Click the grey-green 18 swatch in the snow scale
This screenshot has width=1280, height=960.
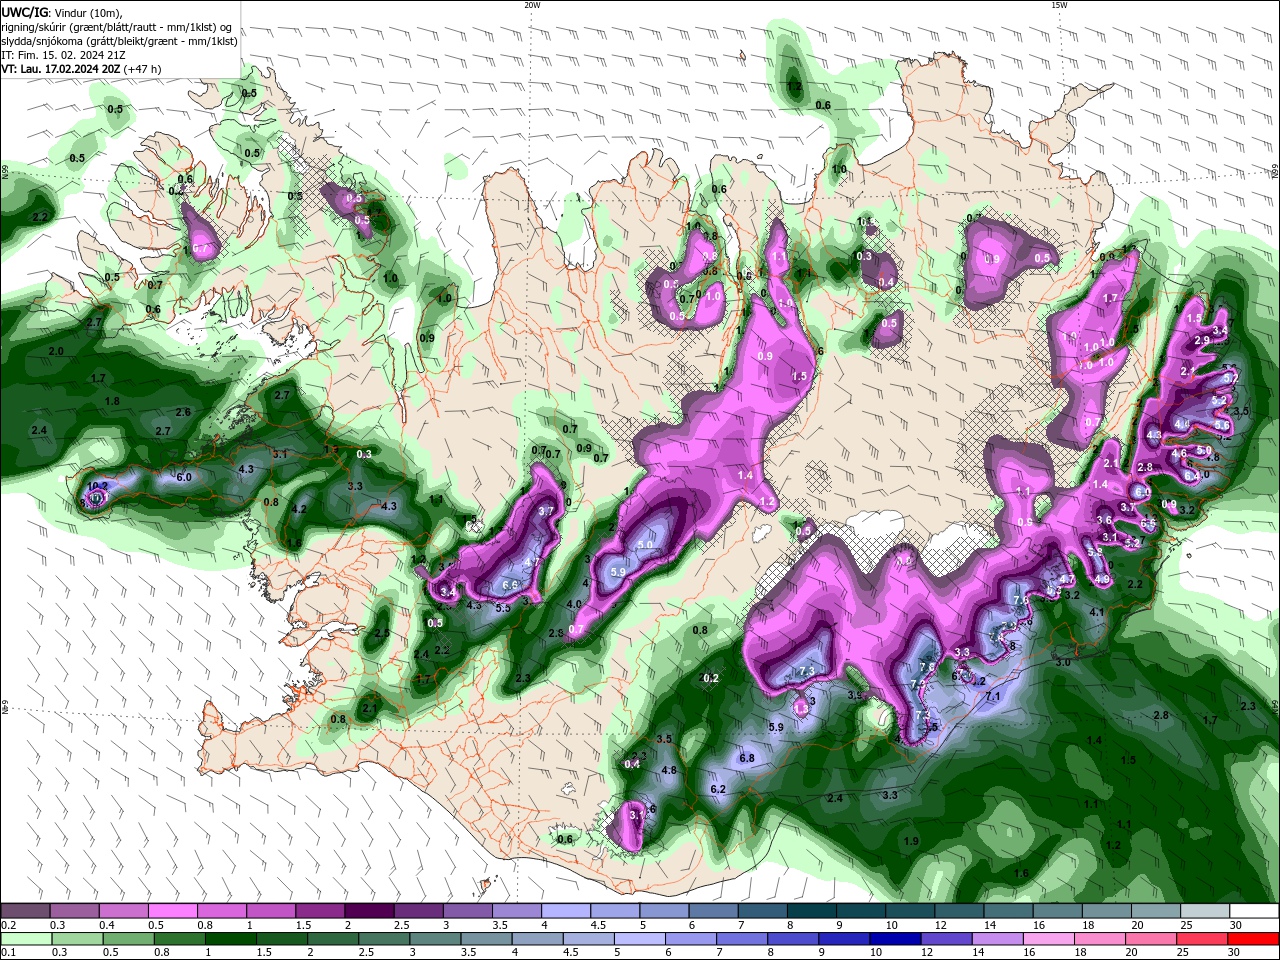[1106, 911]
